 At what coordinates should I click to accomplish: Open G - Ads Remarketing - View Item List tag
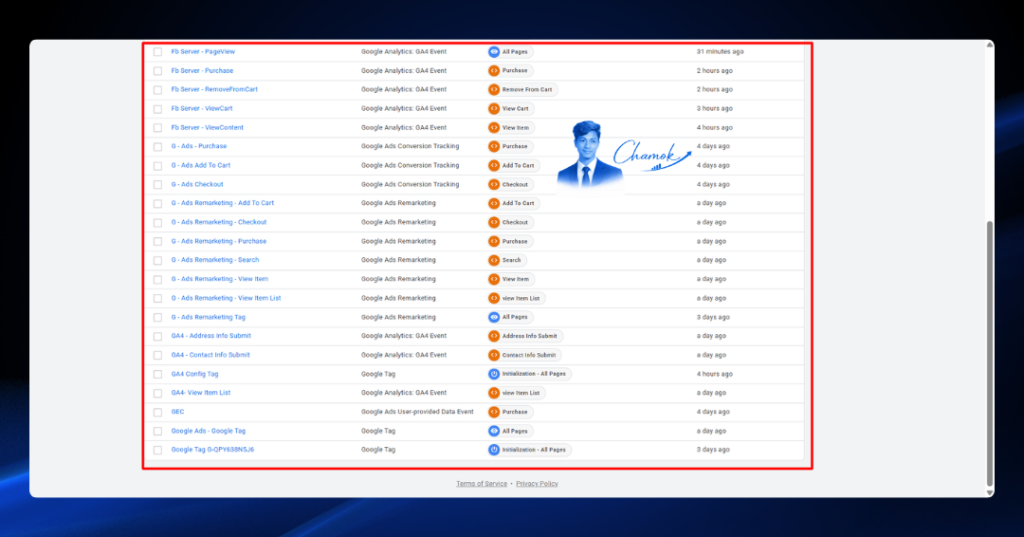tap(226, 298)
